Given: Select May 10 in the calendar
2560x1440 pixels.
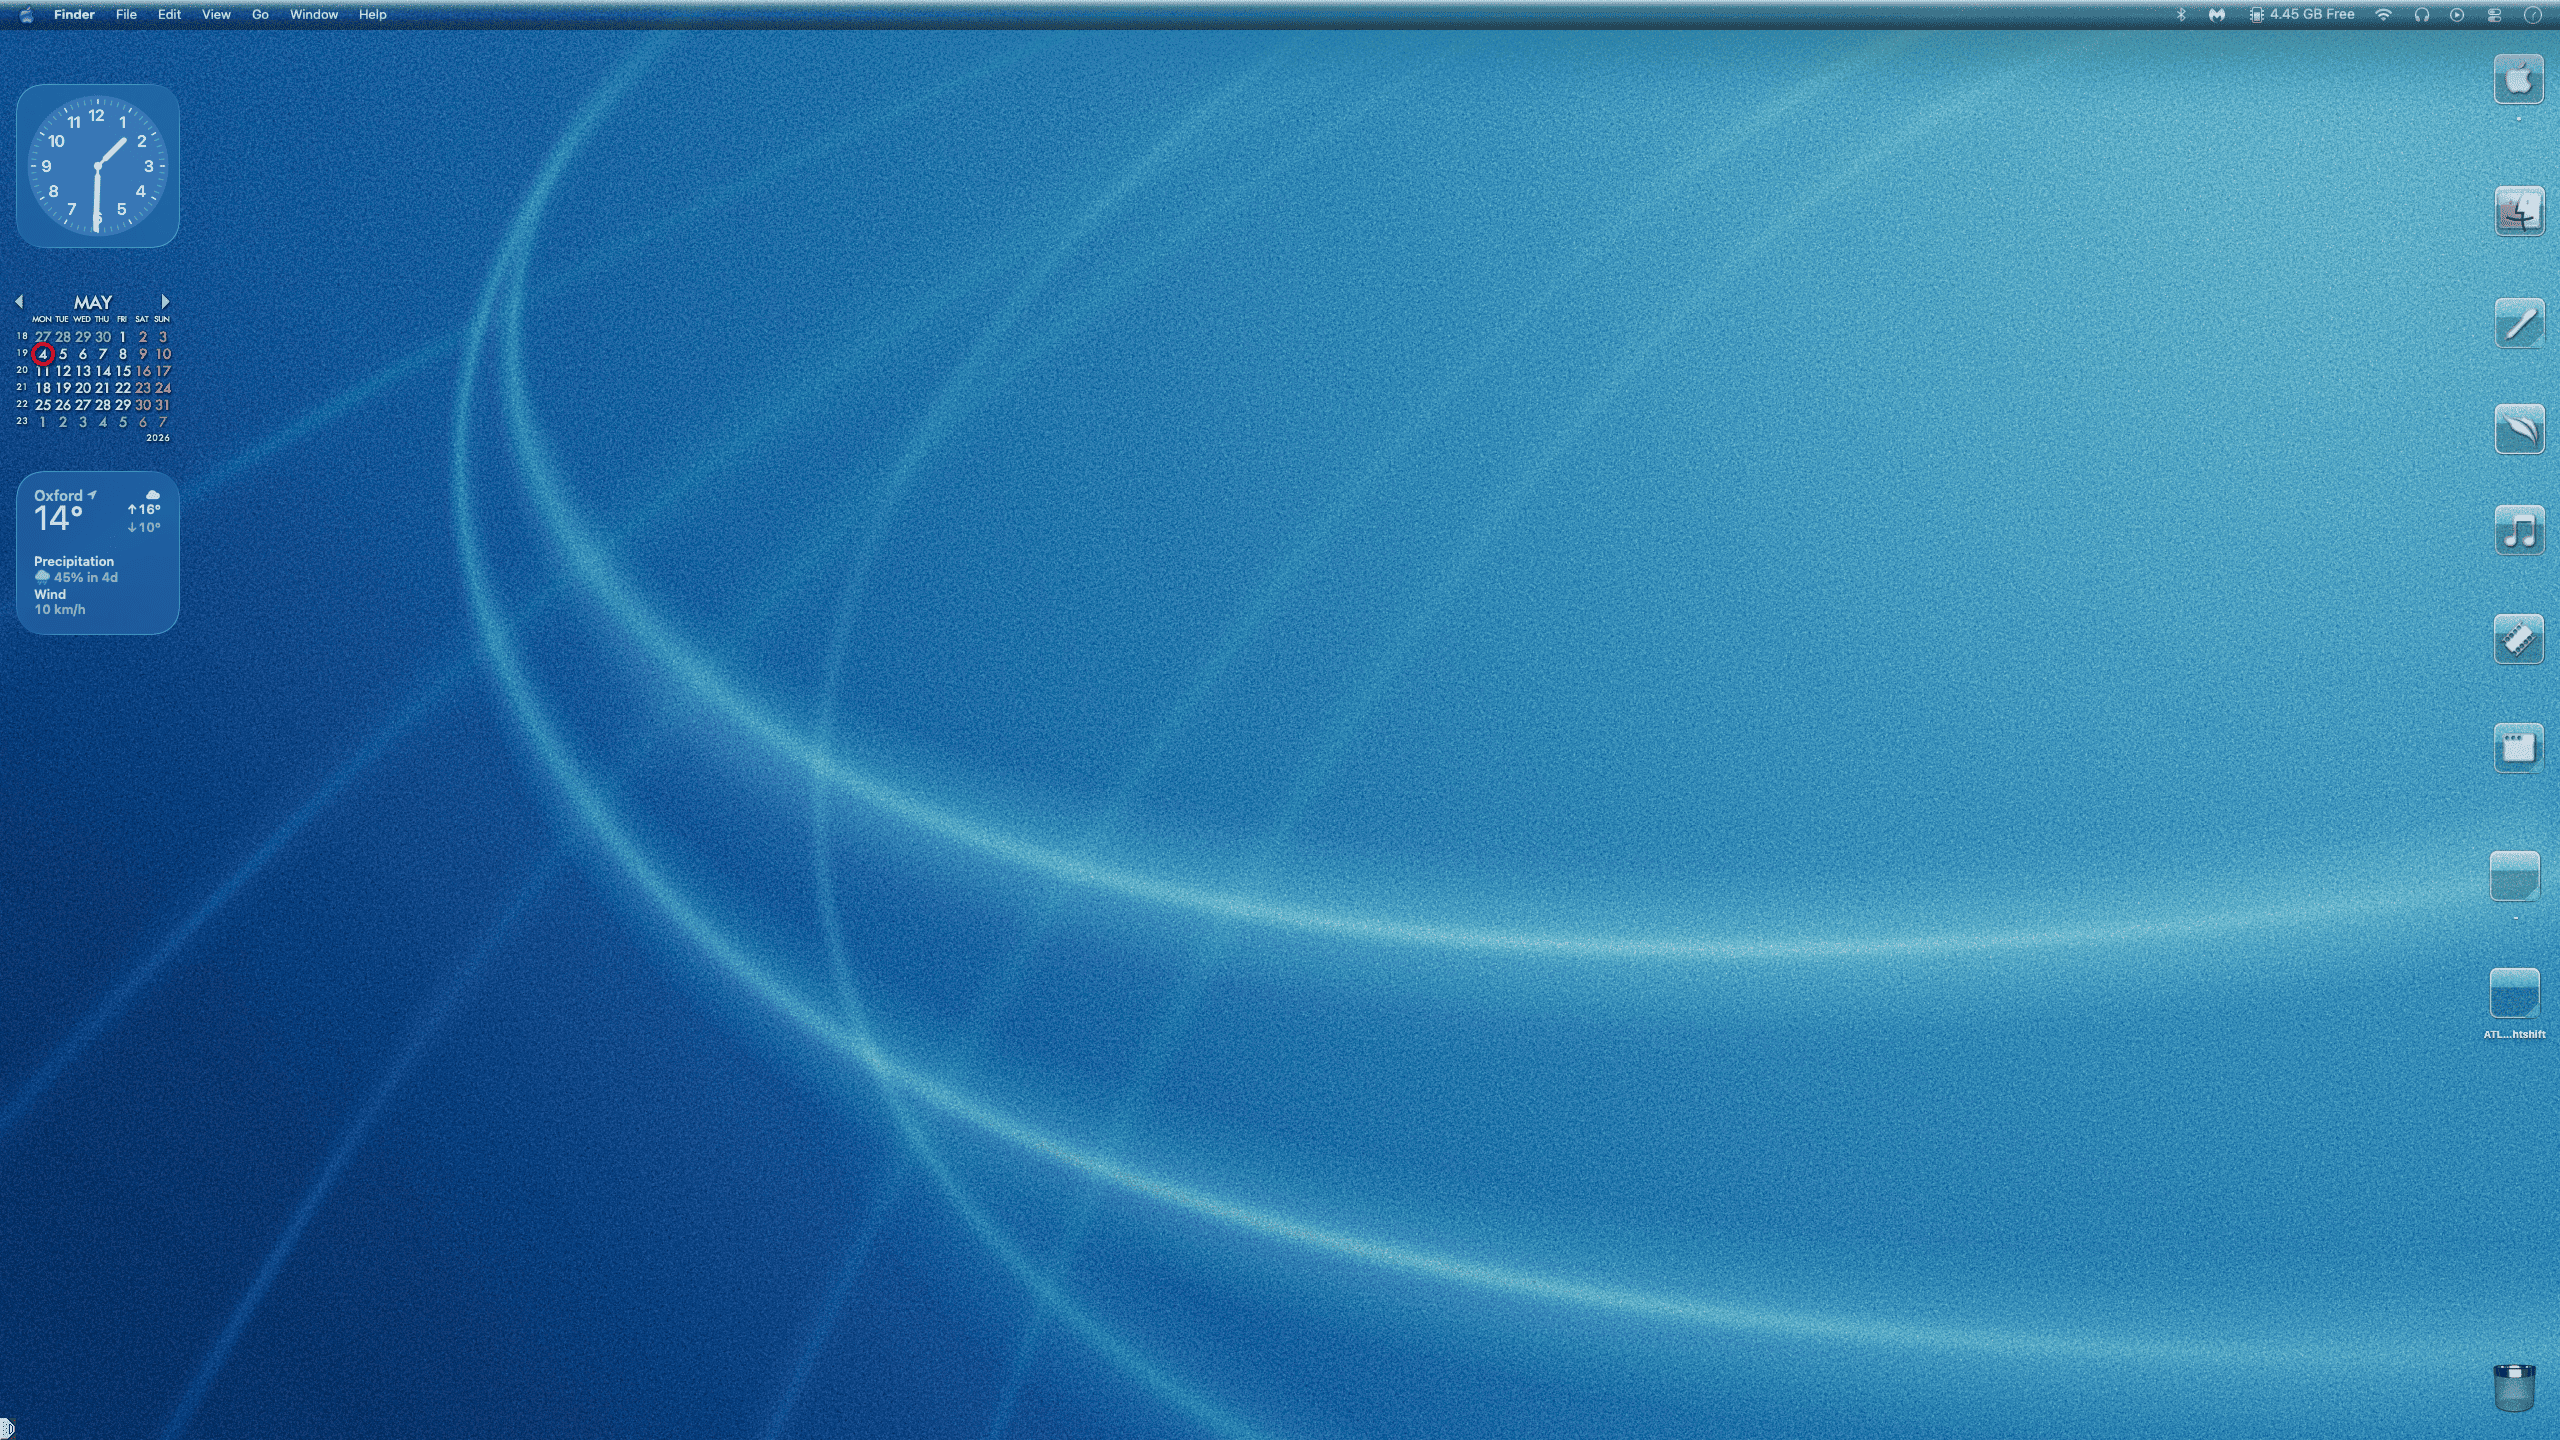Looking at the screenshot, I should [x=163, y=354].
